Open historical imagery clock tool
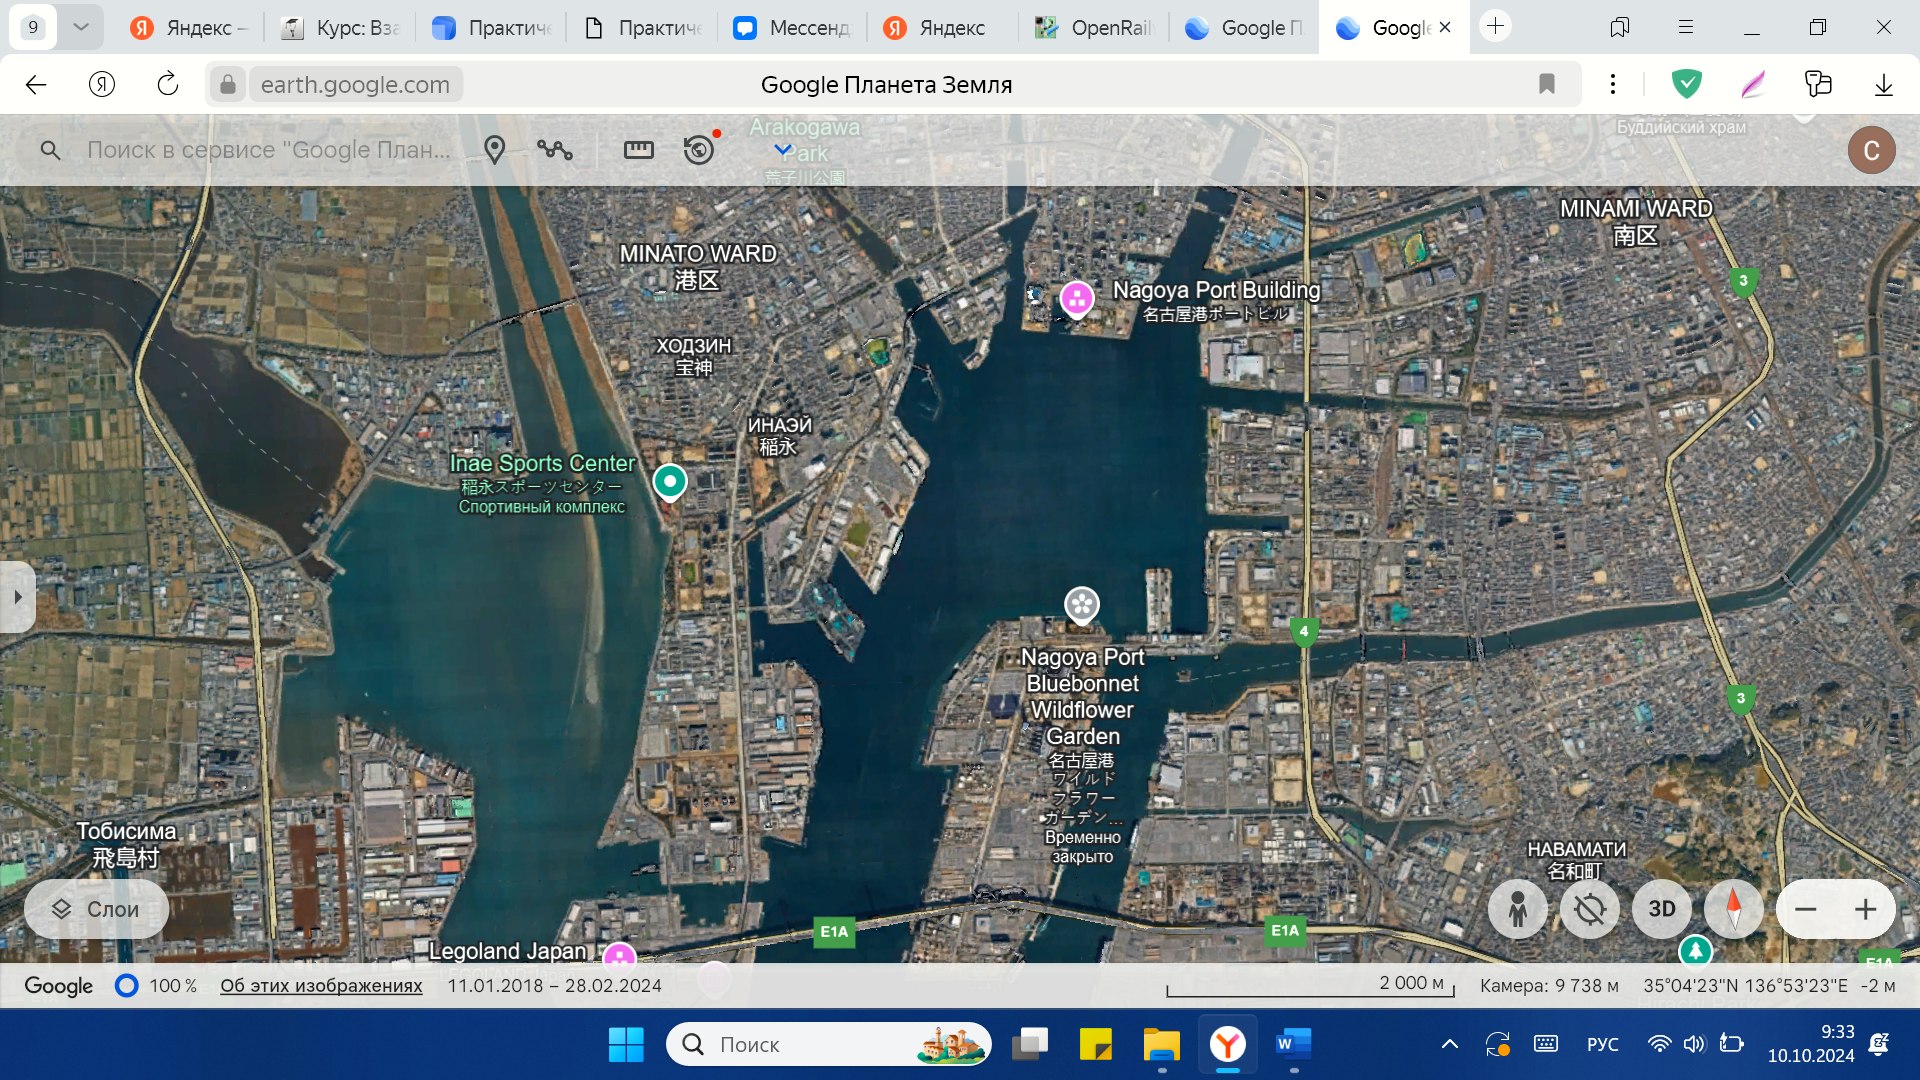Image resolution: width=1920 pixels, height=1080 pixels. pyautogui.click(x=699, y=150)
